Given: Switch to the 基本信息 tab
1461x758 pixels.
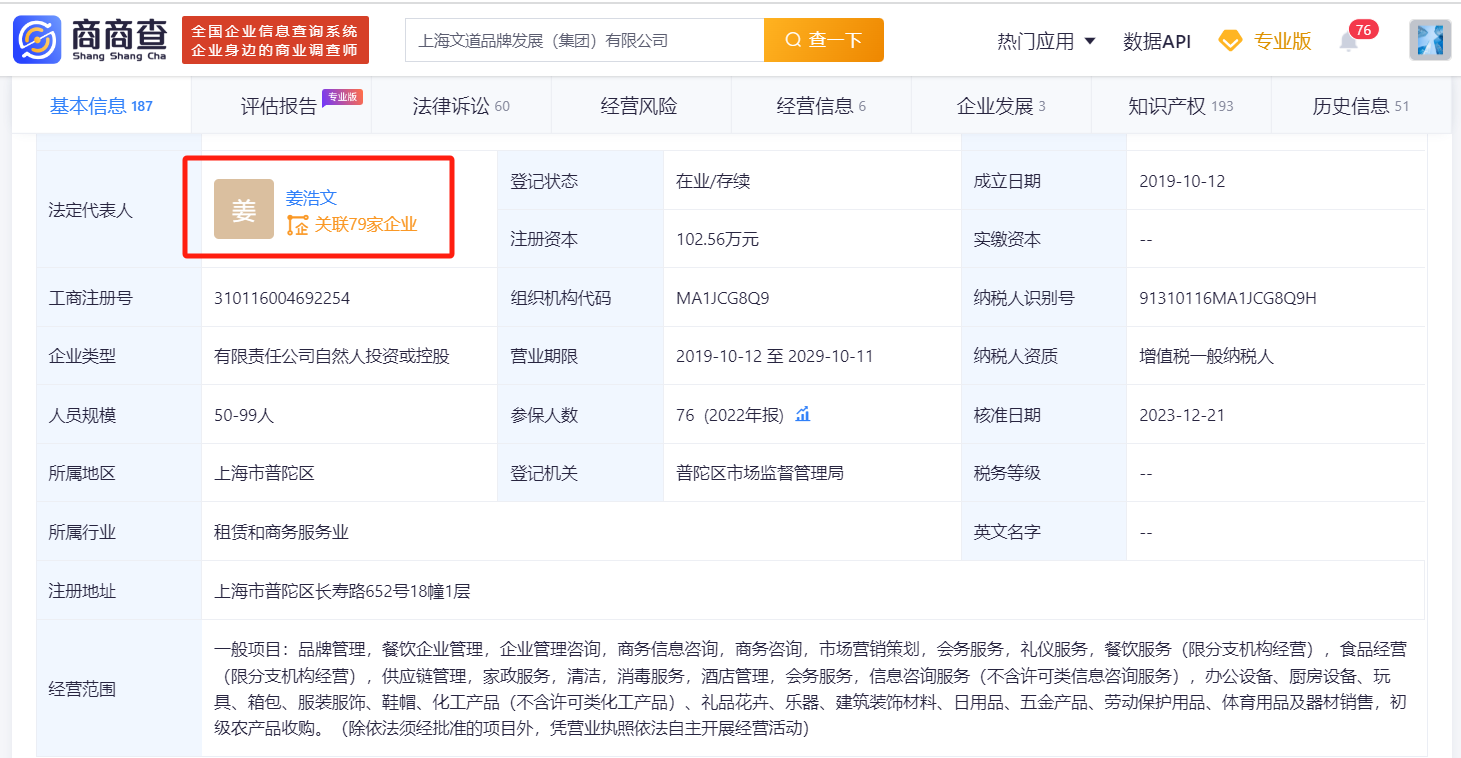Looking at the screenshot, I should coord(101,106).
